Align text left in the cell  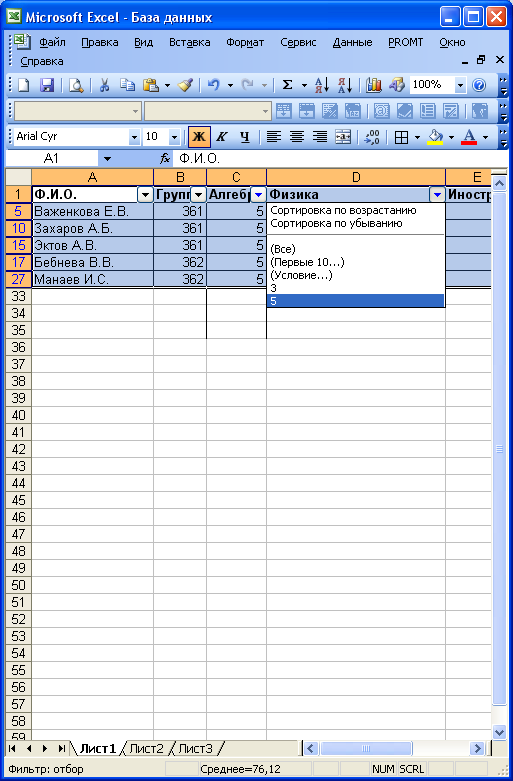tap(273, 136)
